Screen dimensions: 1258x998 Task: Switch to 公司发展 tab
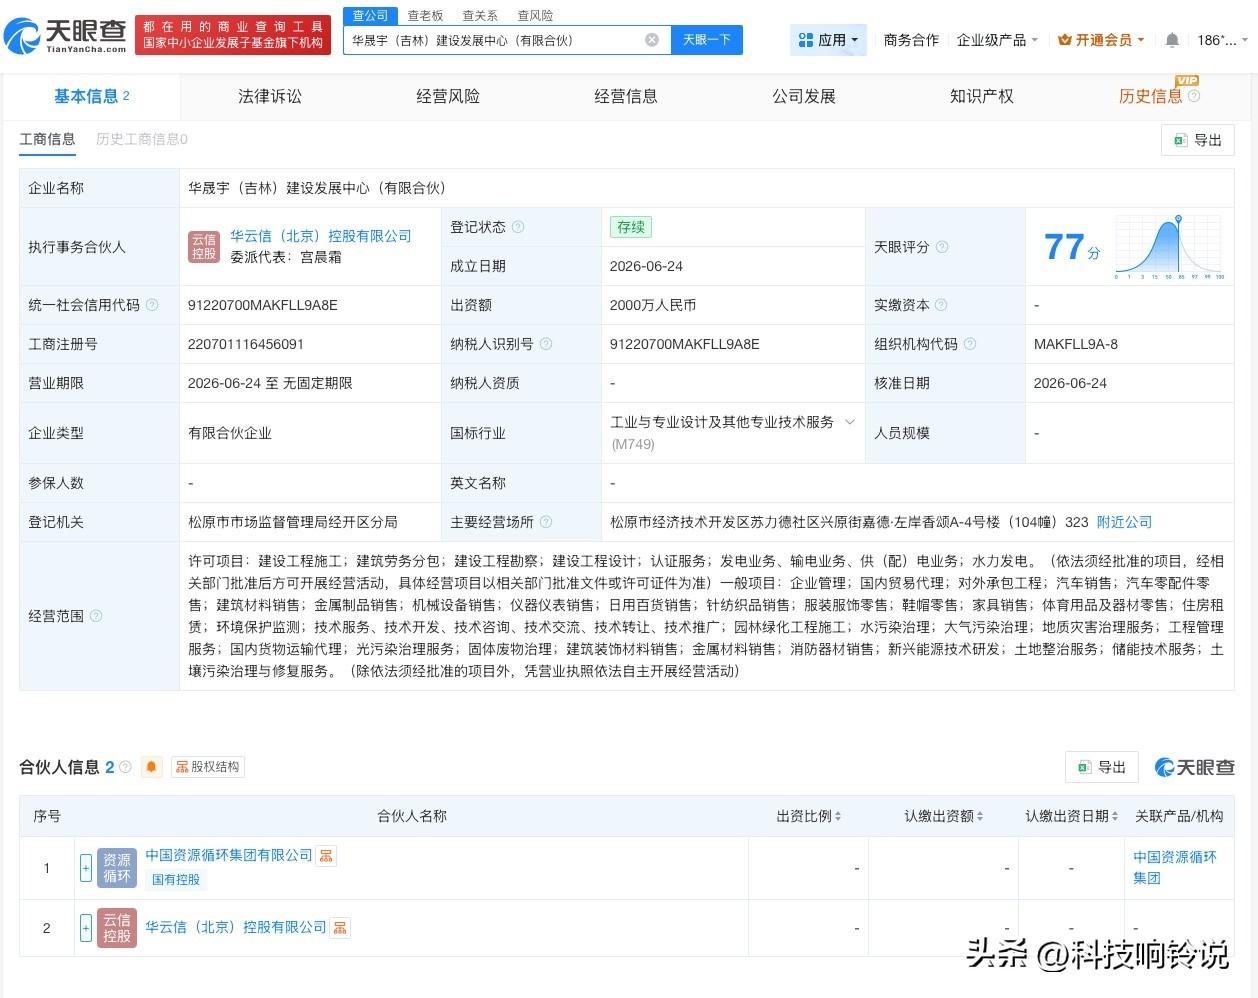[x=804, y=96]
